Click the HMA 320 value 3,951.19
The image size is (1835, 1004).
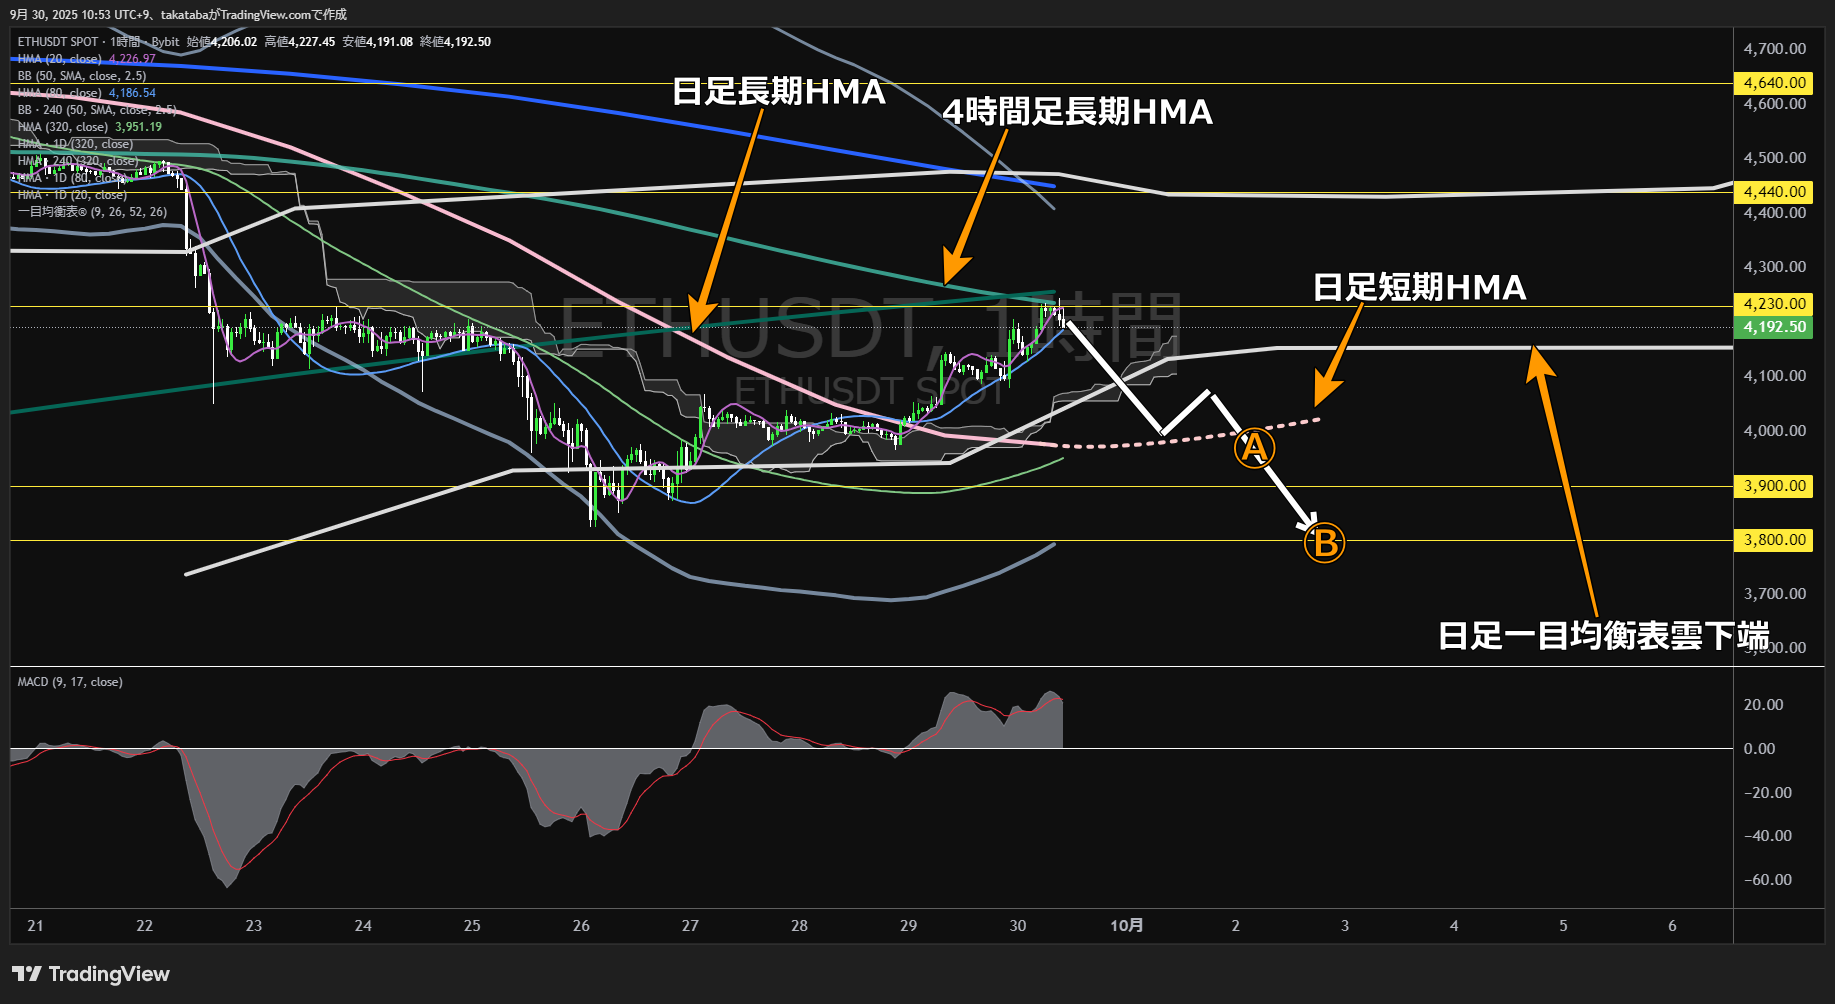click(138, 127)
